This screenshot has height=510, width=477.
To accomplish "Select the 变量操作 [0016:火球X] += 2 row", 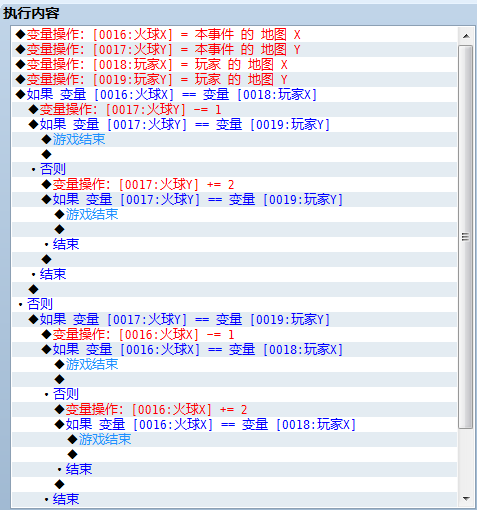I will tap(234, 409).
